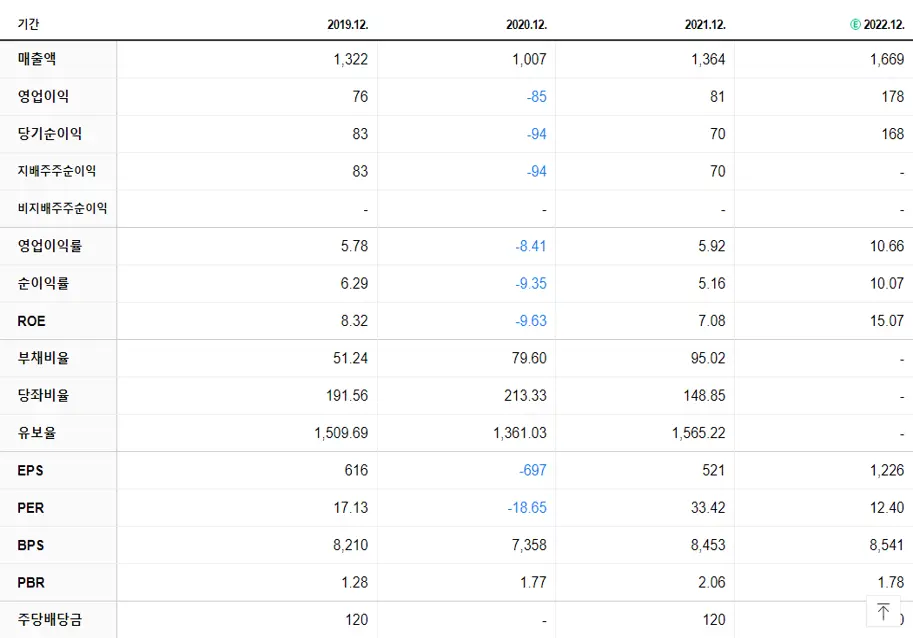The image size is (913, 638).
Task: Click the negative -85 operating profit
Action: click(x=537, y=97)
